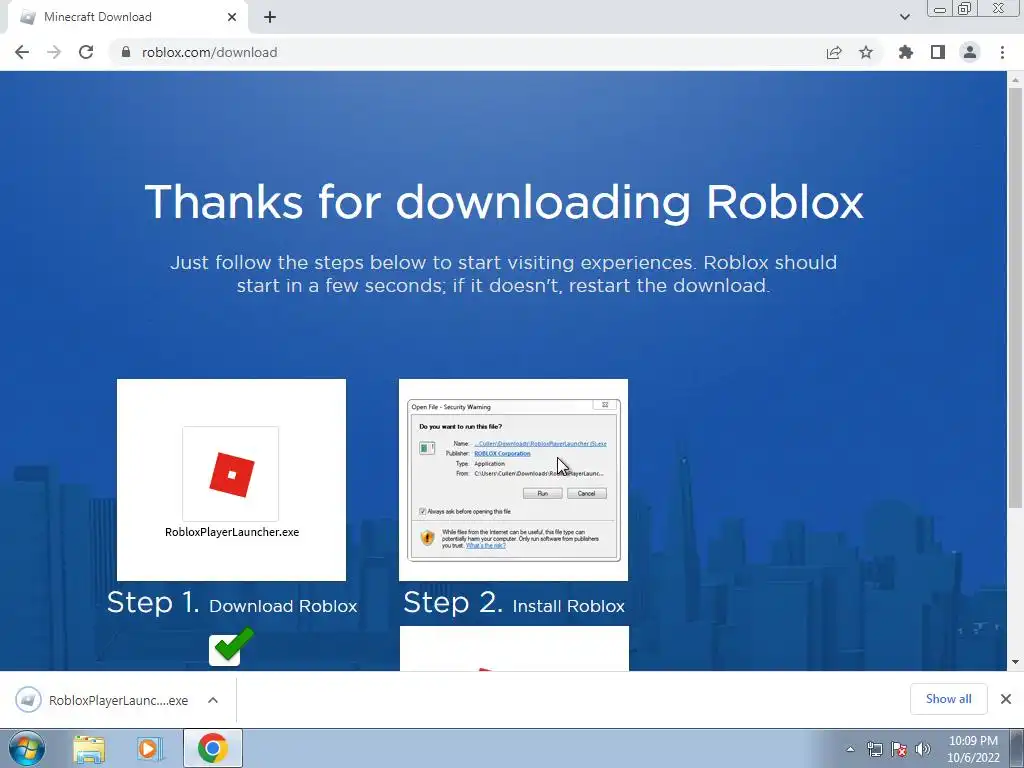Click the 'Step 2. Install Roblox' label
This screenshot has height=768, width=1024.
coord(514,603)
